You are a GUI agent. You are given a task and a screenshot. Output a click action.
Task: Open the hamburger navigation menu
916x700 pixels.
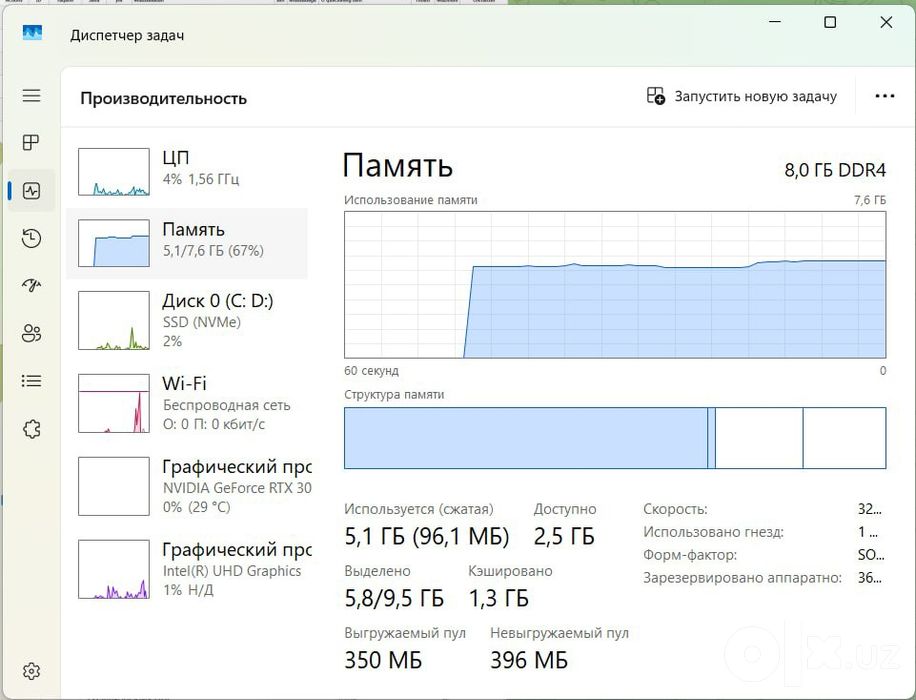(x=32, y=95)
